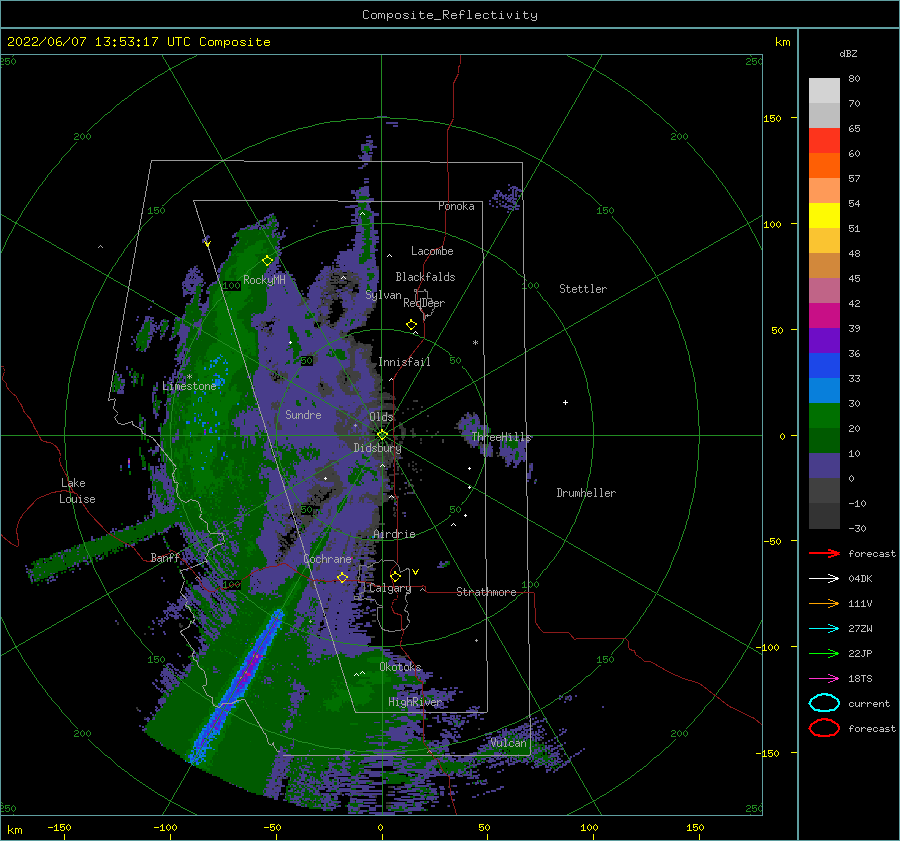Click the Didsbury town label
Image resolution: width=900 pixels, height=841 pixels.
point(378,448)
